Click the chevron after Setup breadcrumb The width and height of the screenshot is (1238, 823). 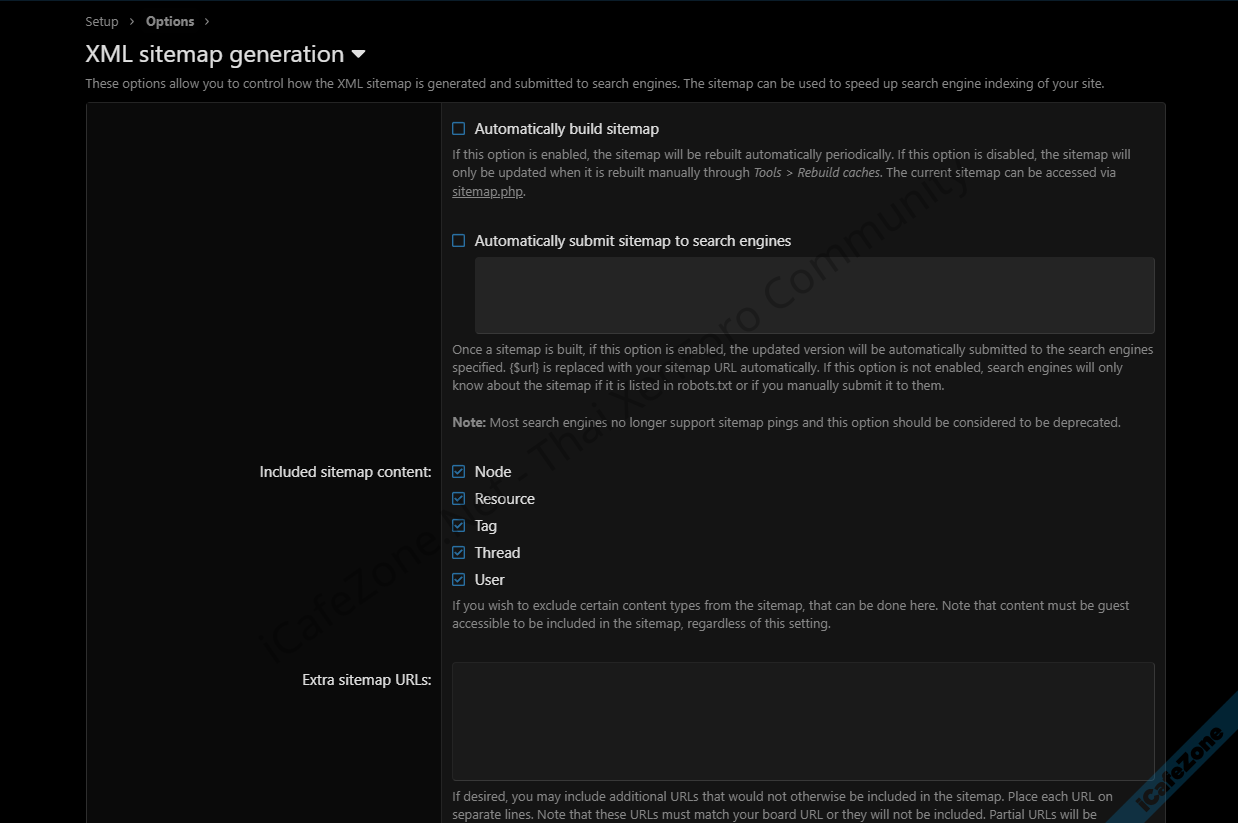point(132,21)
